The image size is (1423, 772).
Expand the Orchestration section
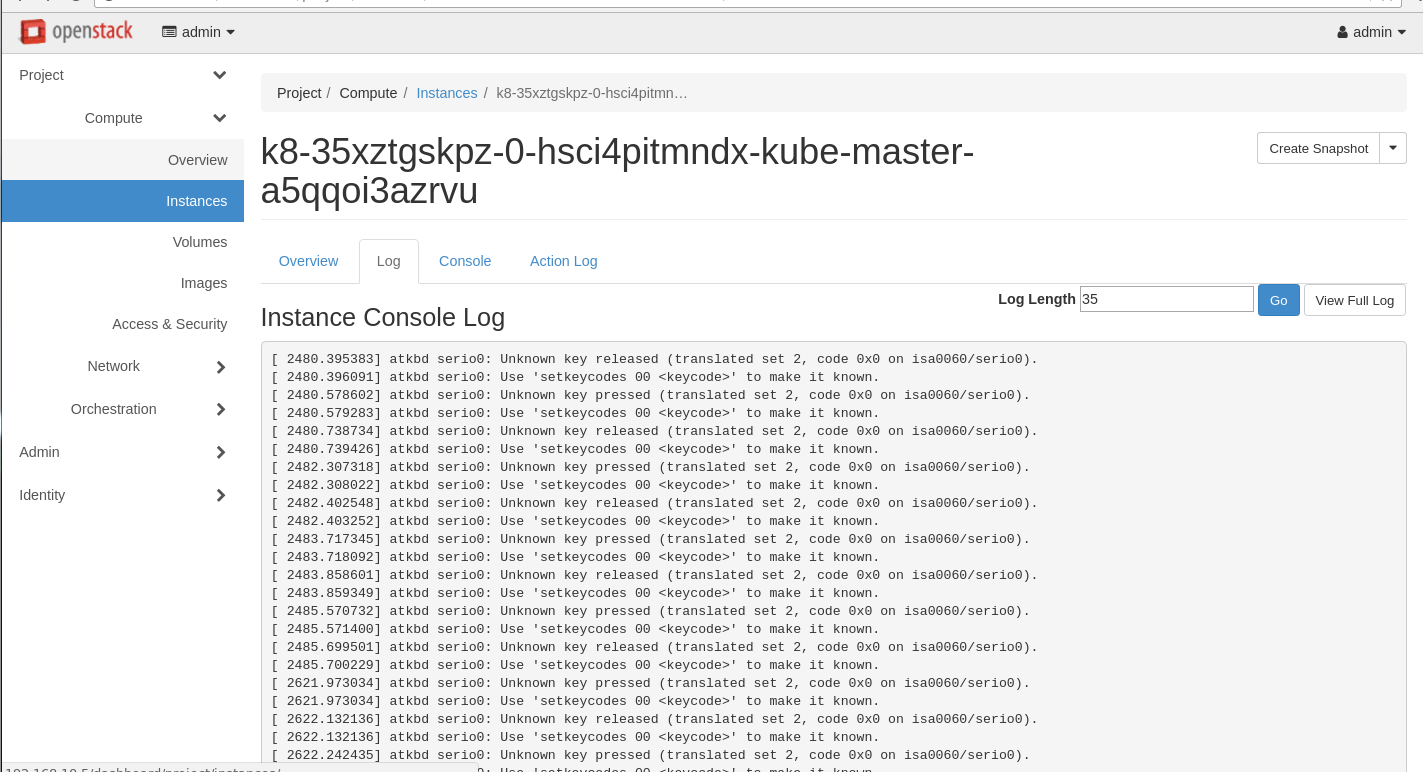point(122,409)
